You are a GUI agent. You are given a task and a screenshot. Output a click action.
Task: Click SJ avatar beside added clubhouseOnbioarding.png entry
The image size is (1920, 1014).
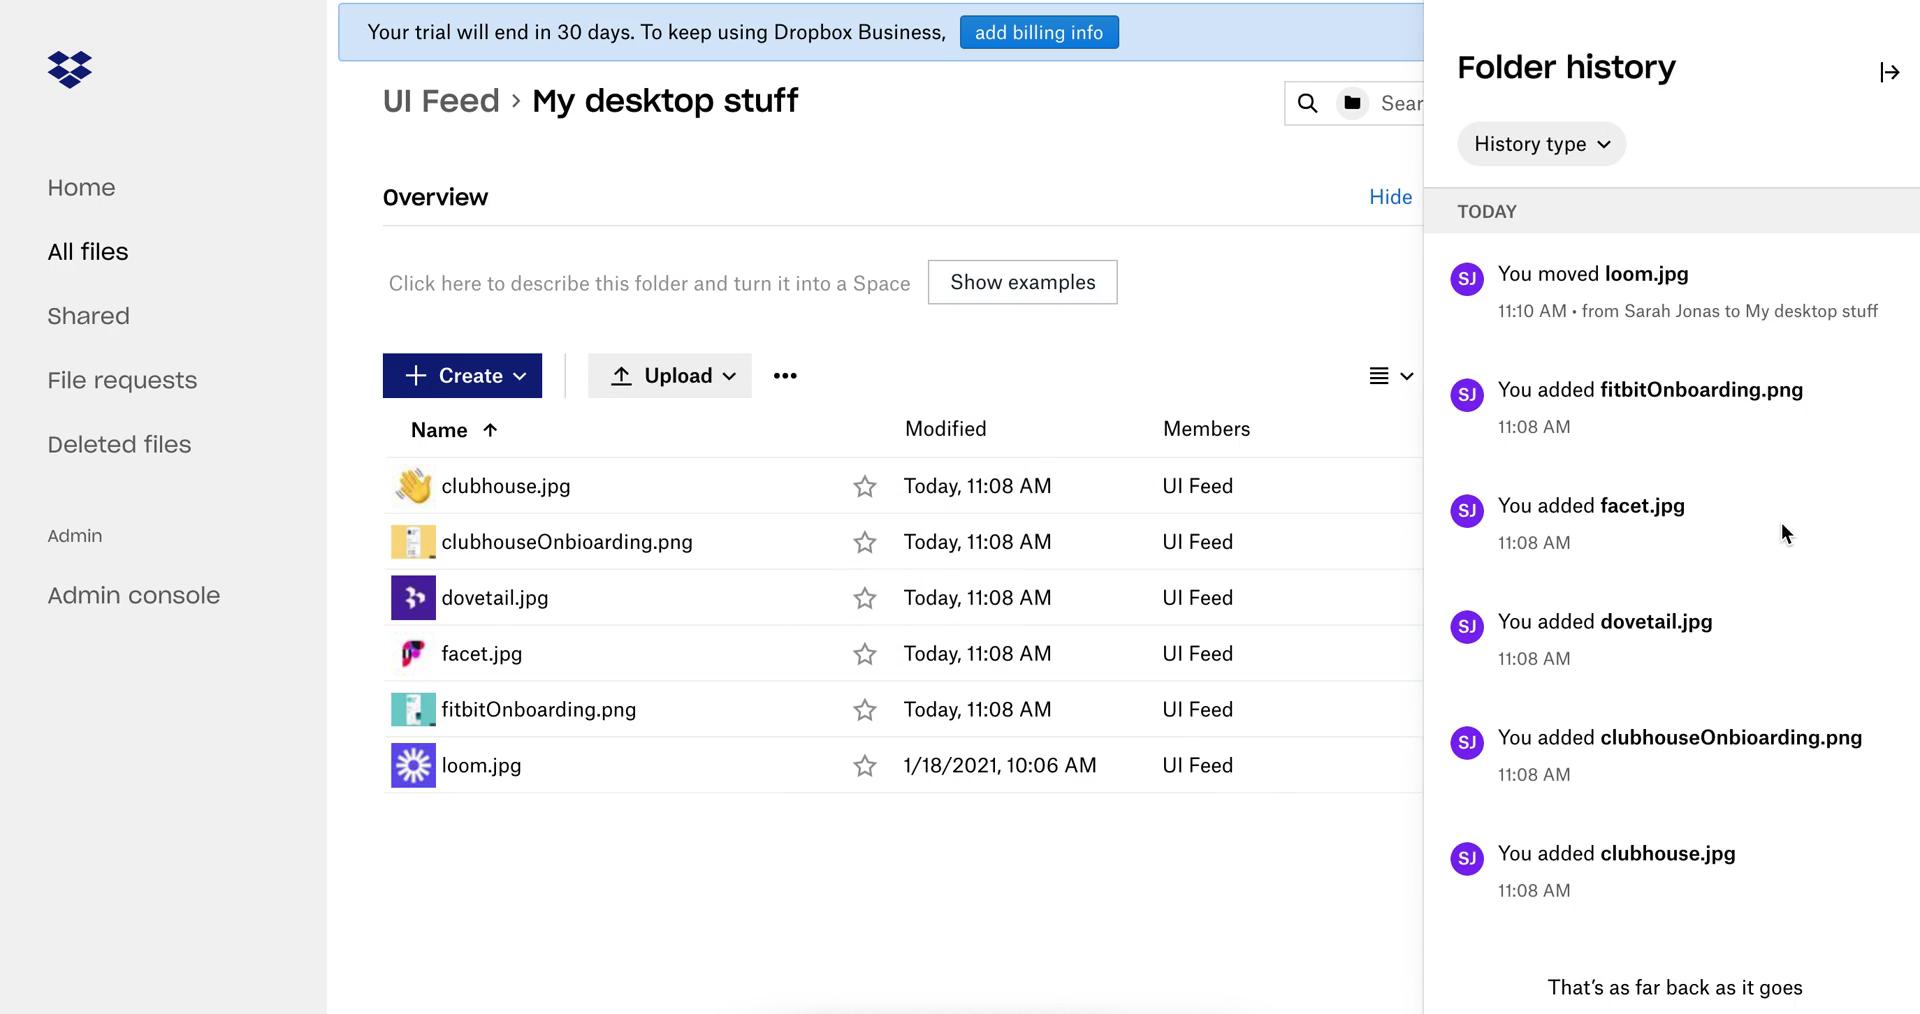pos(1467,743)
